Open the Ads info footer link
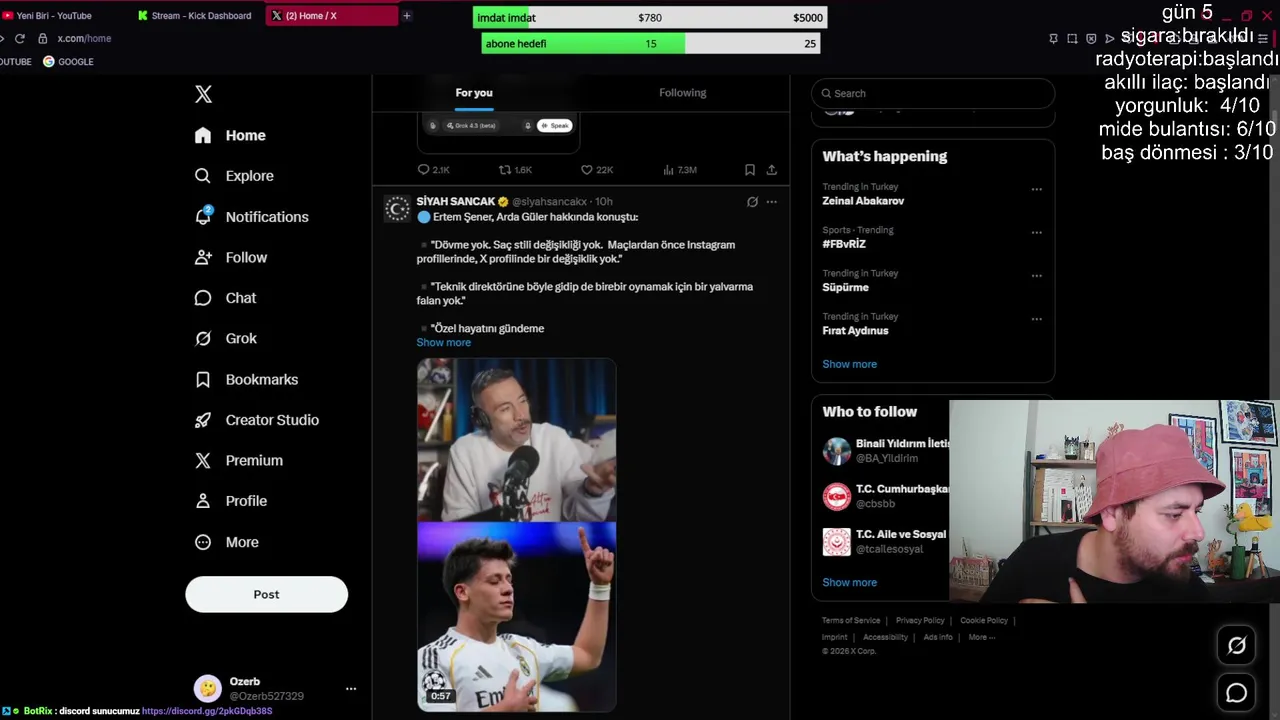 [x=938, y=637]
